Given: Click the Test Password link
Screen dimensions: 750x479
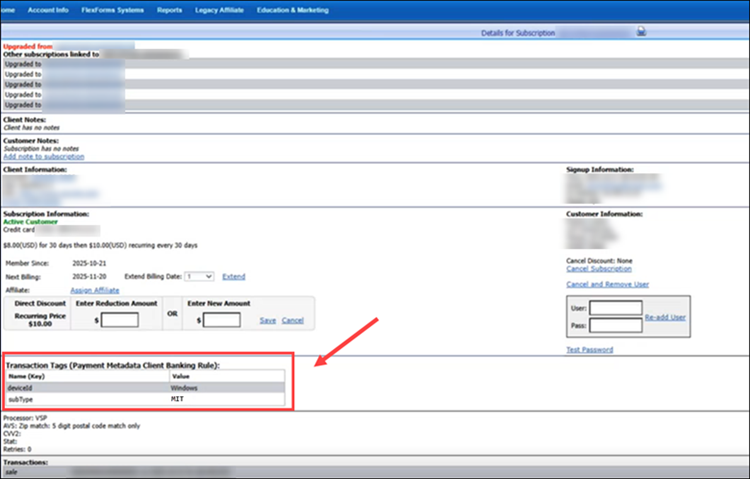Looking at the screenshot, I should click(x=589, y=350).
